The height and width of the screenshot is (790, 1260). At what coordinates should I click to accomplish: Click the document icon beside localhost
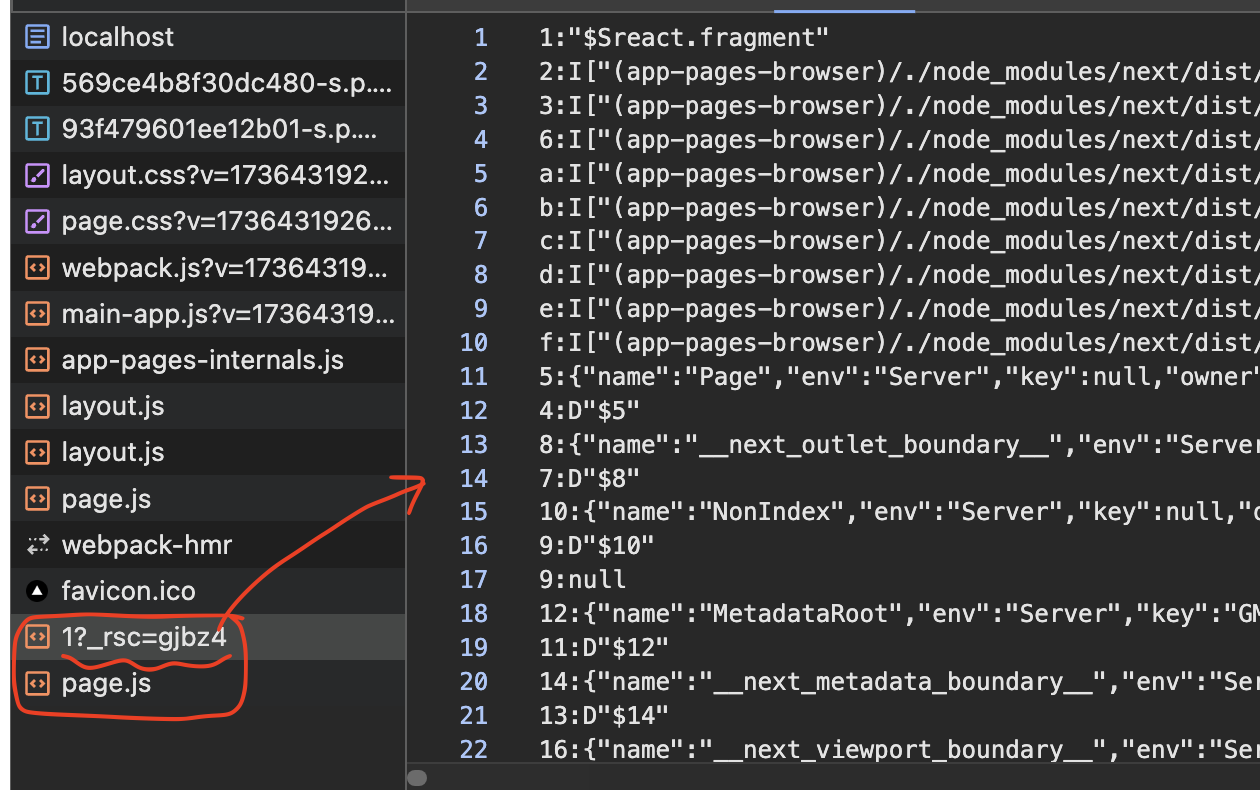point(37,38)
